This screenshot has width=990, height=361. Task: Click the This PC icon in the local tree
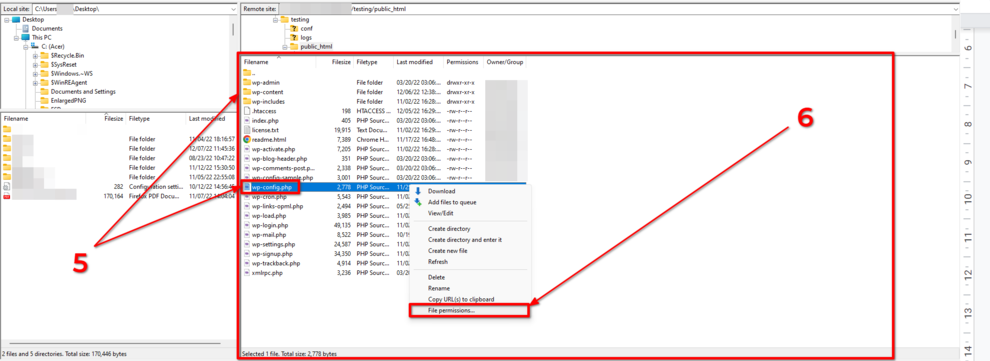pyautogui.click(x=25, y=37)
